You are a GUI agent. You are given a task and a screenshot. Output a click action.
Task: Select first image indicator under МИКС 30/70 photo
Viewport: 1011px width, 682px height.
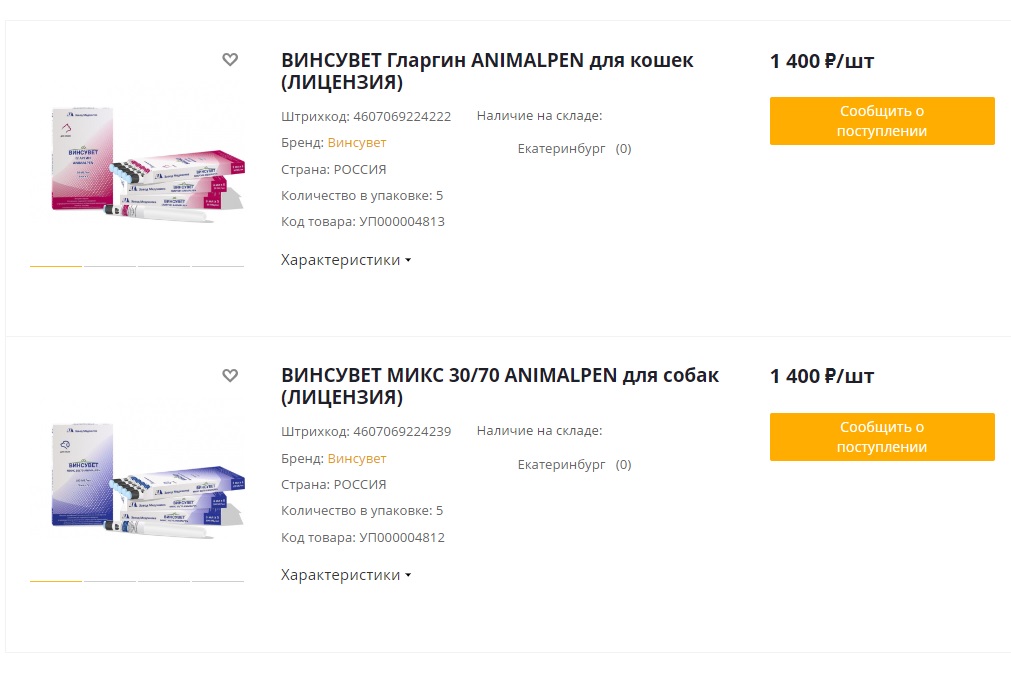point(56,581)
